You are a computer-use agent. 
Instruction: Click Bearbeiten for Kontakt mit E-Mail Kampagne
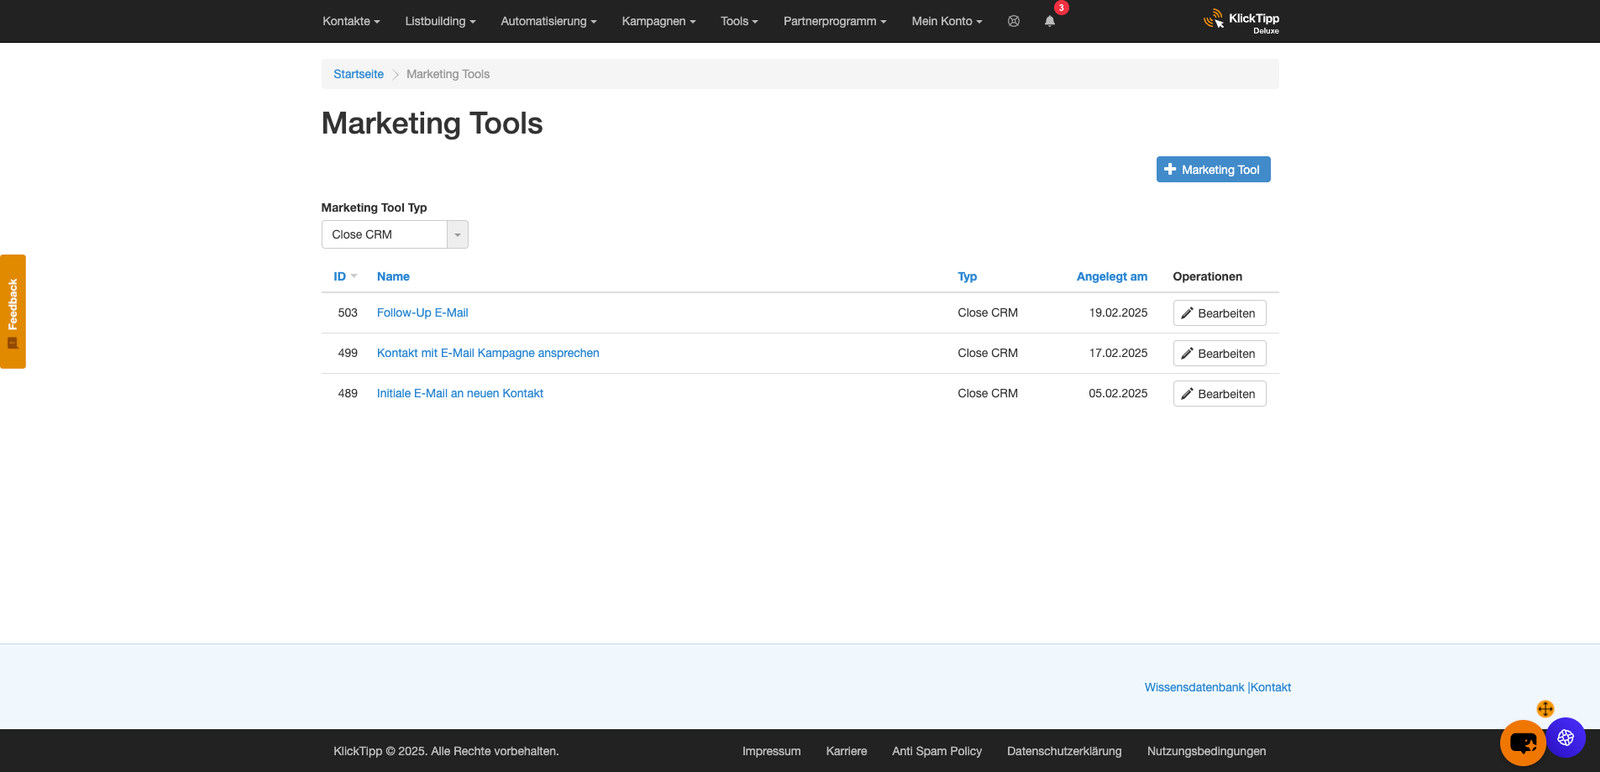[x=1219, y=353]
